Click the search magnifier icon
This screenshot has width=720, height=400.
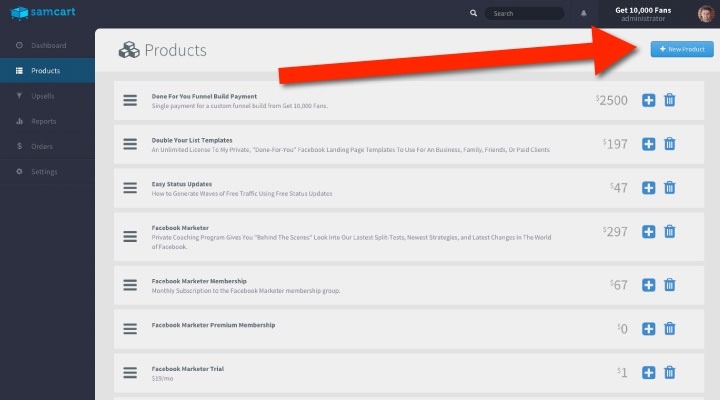point(473,13)
